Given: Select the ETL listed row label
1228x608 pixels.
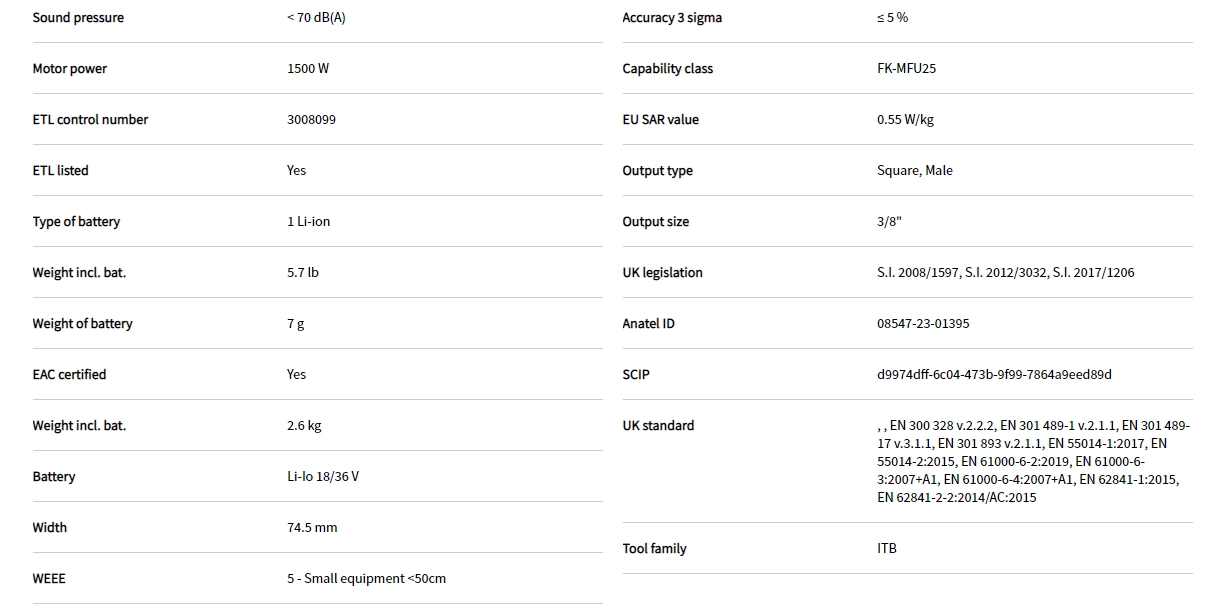Looking at the screenshot, I should [60, 171].
